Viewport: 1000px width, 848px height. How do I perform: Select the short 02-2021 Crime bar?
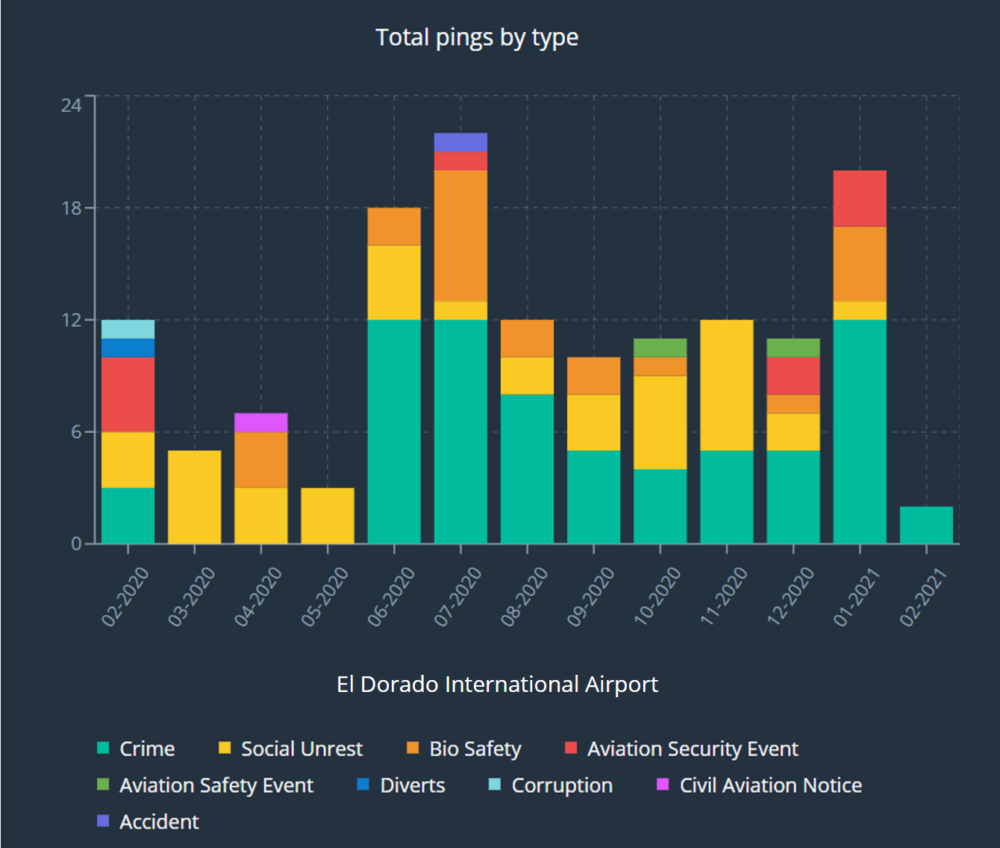point(926,525)
